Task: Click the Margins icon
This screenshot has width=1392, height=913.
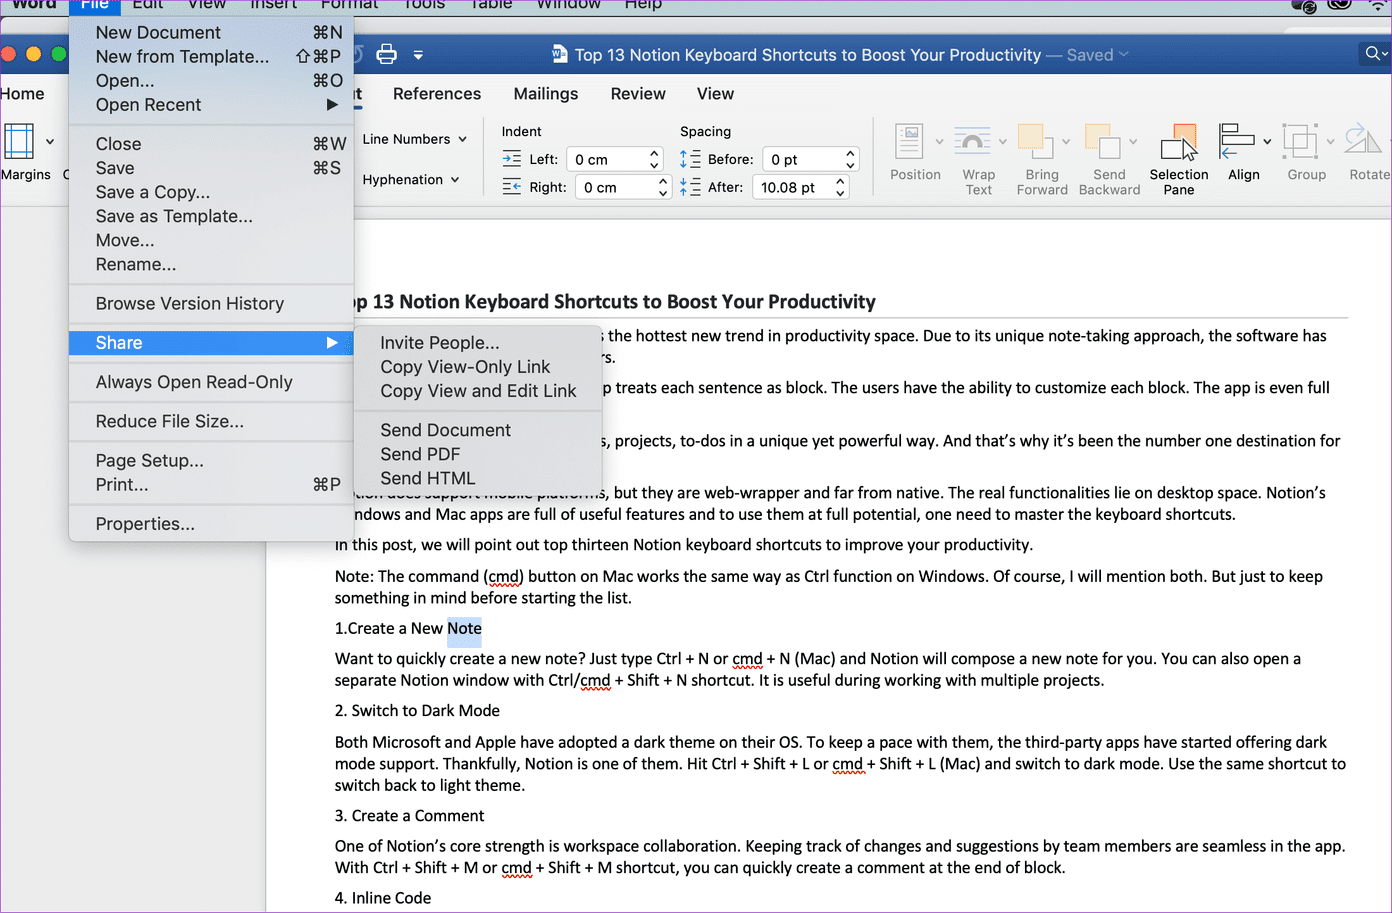Action: point(19,142)
